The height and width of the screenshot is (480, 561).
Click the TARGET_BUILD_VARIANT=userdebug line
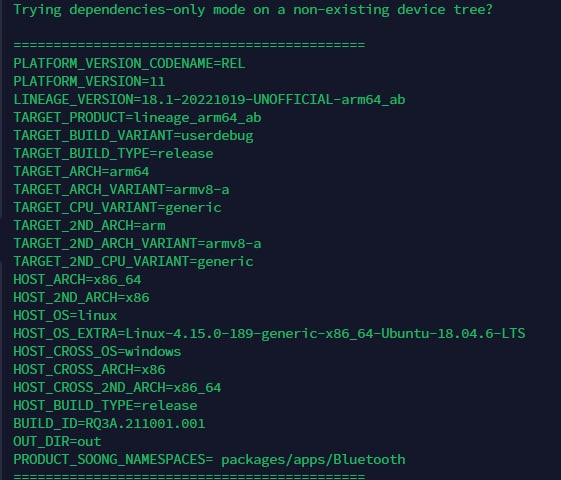(x=133, y=136)
